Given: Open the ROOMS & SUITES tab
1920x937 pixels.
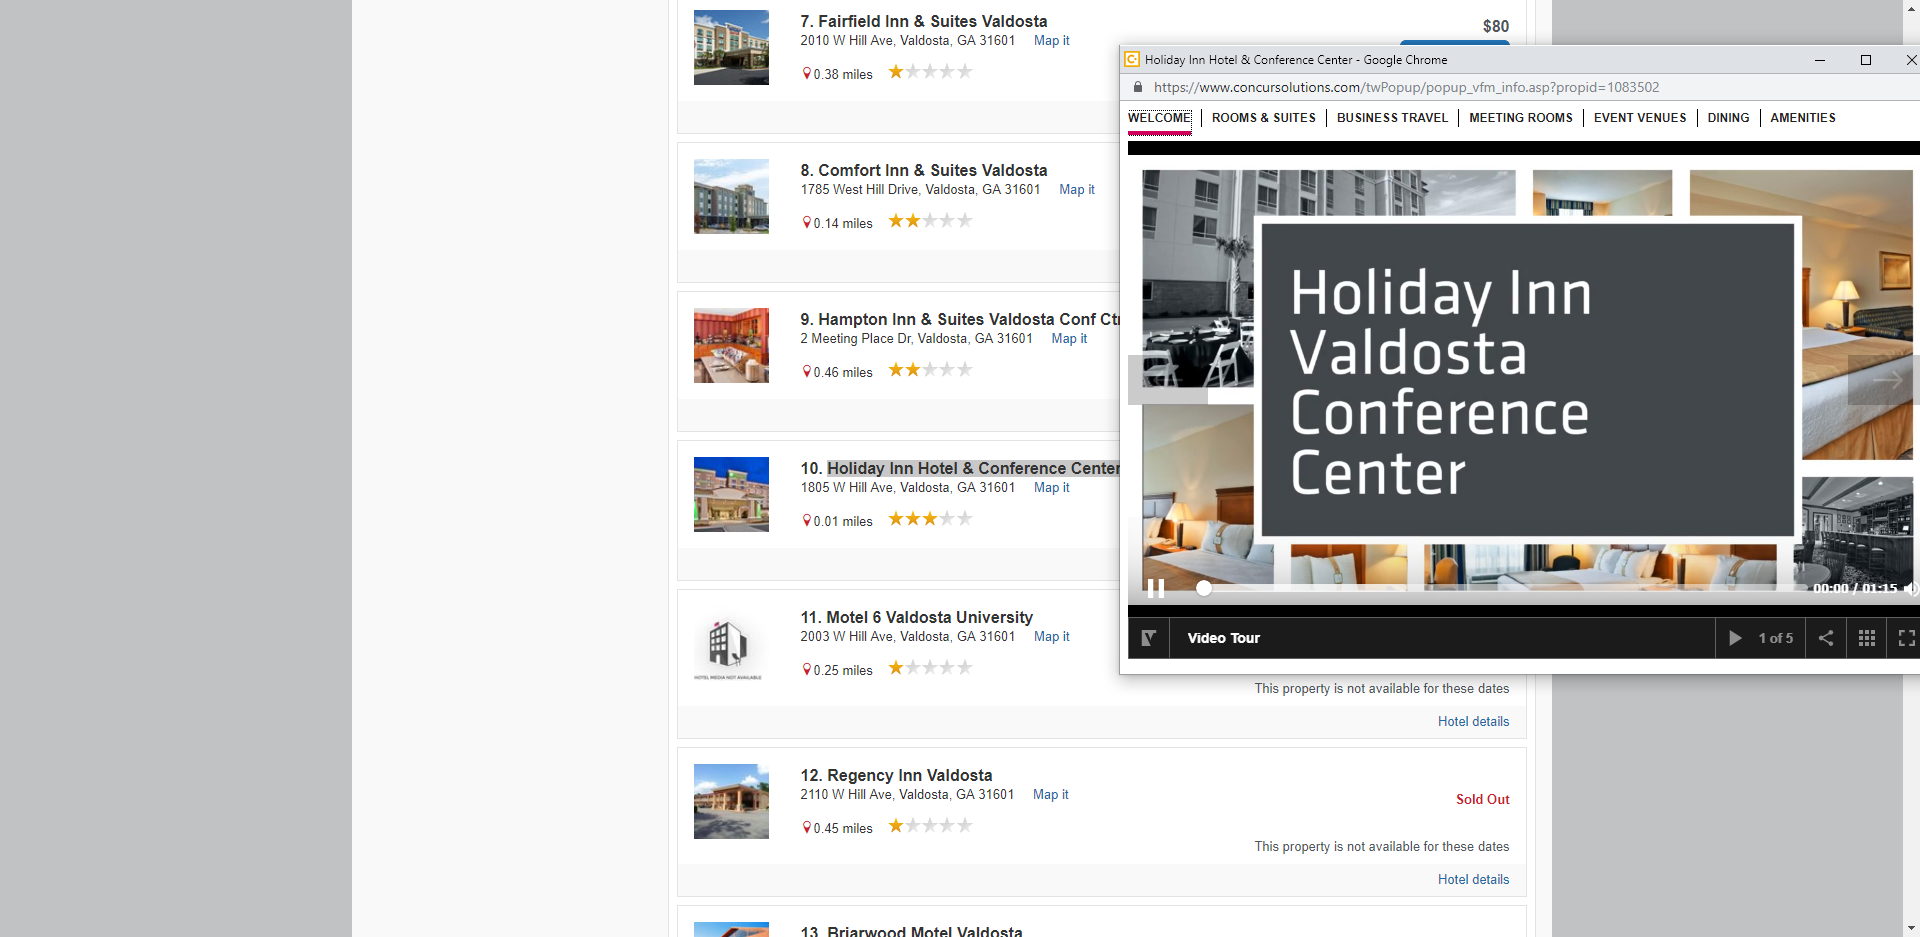Looking at the screenshot, I should click(x=1264, y=118).
